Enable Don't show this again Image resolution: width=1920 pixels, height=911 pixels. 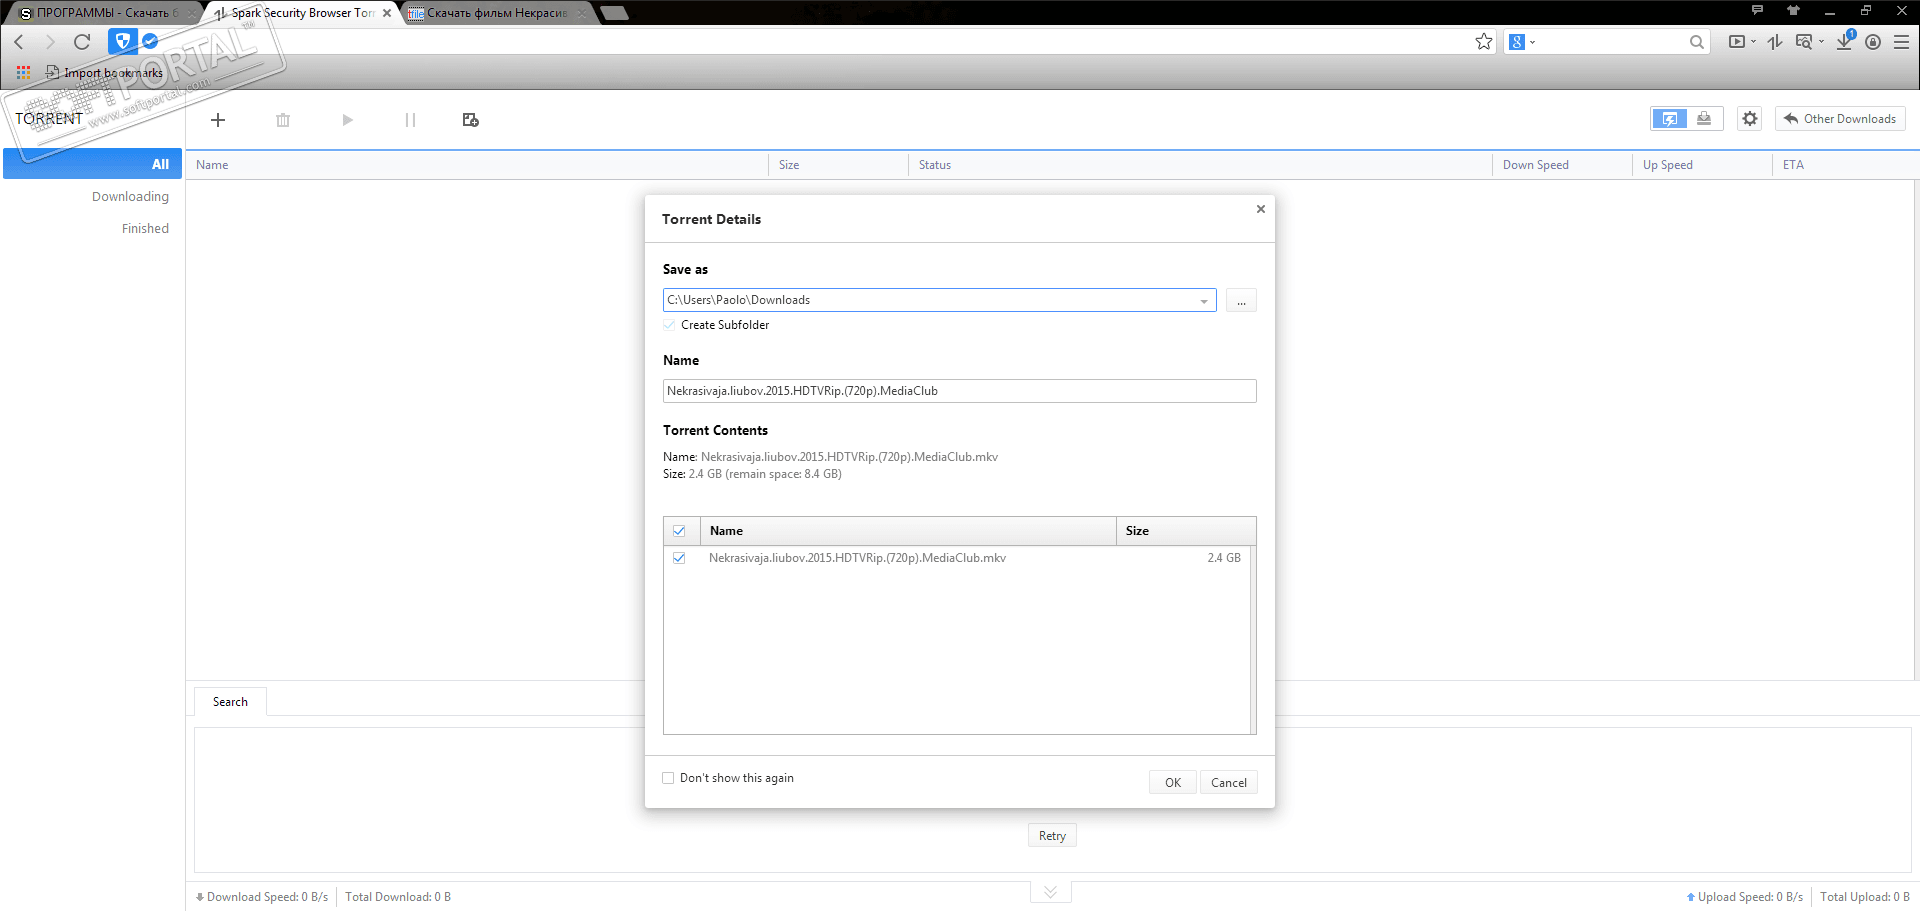point(668,778)
